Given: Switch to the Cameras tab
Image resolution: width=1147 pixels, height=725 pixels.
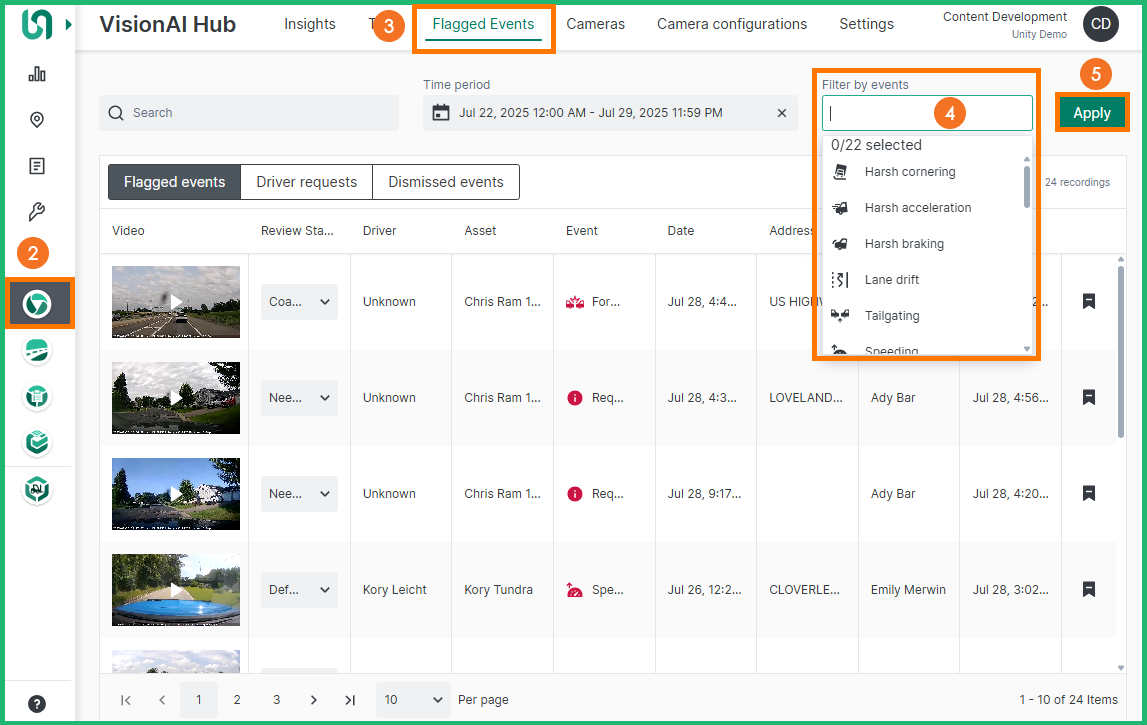Looking at the screenshot, I should pos(595,24).
